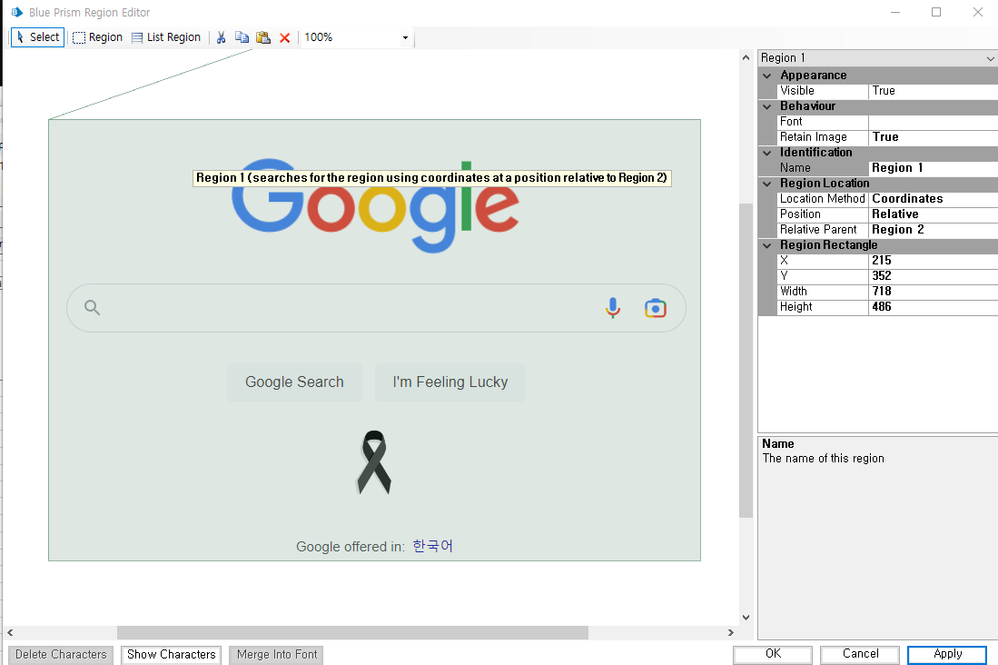
Task: Collapse the Appearance property section
Action: (767, 75)
